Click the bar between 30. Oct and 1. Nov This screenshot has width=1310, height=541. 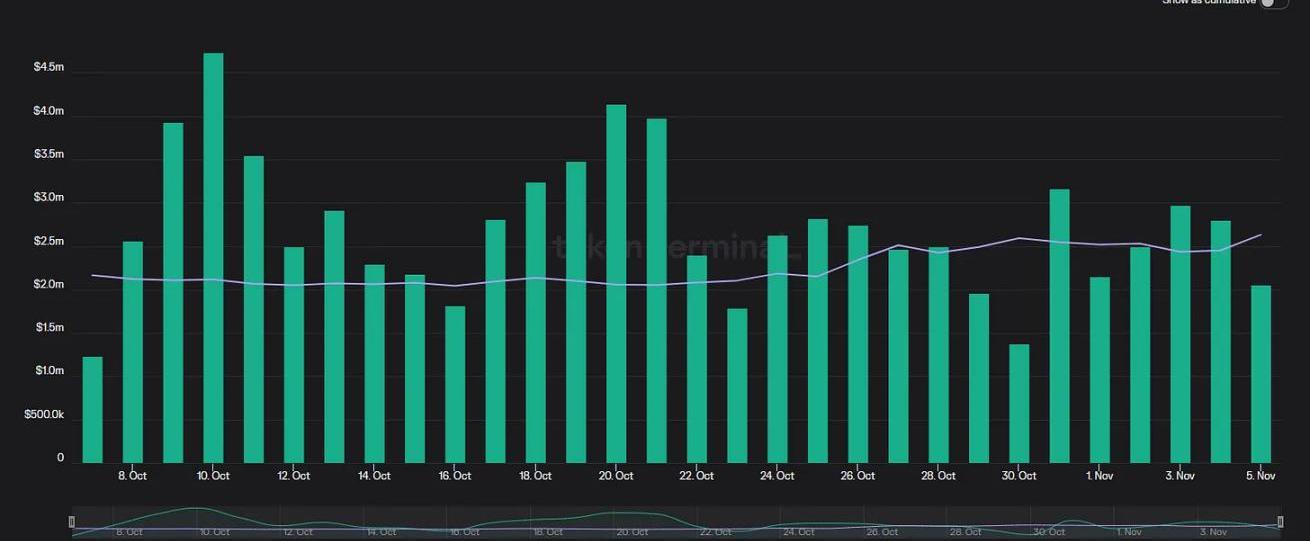tap(1060, 326)
